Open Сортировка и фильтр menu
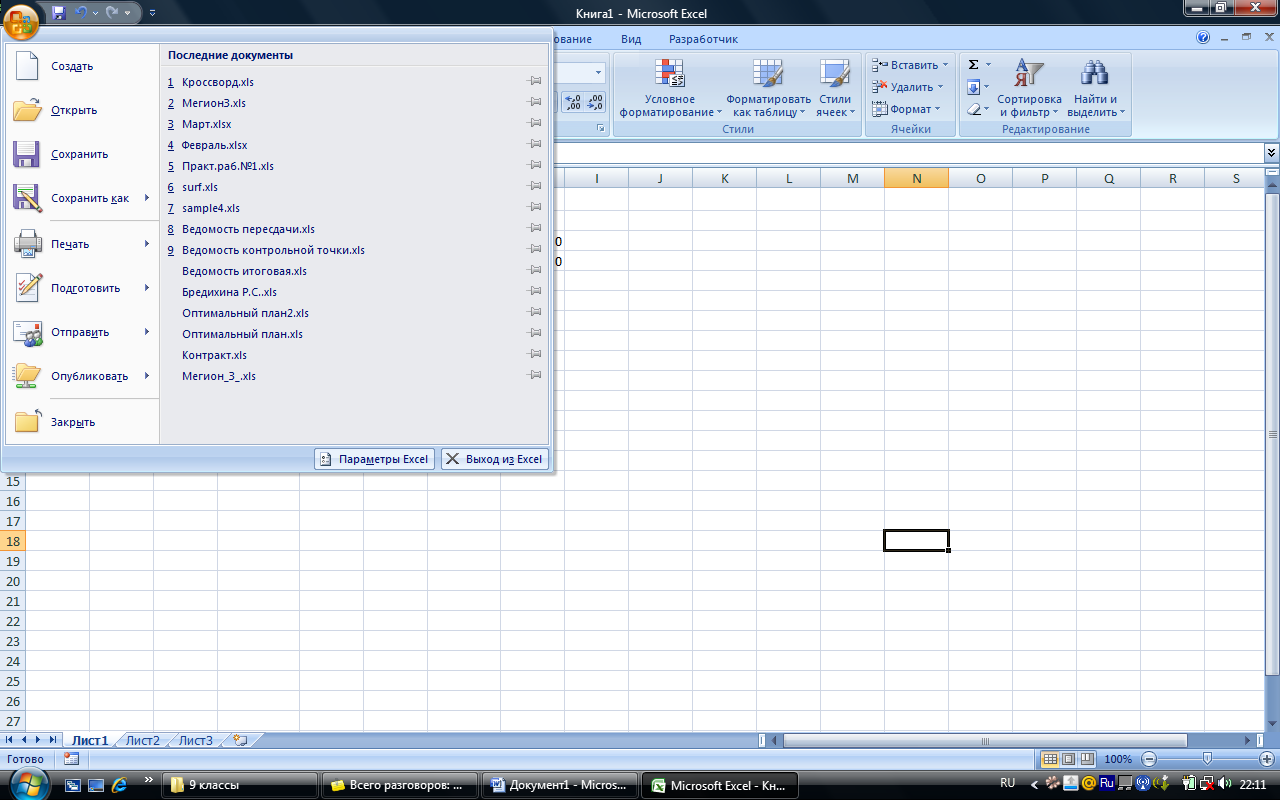Image resolution: width=1280 pixels, height=800 pixels. coord(1029,89)
